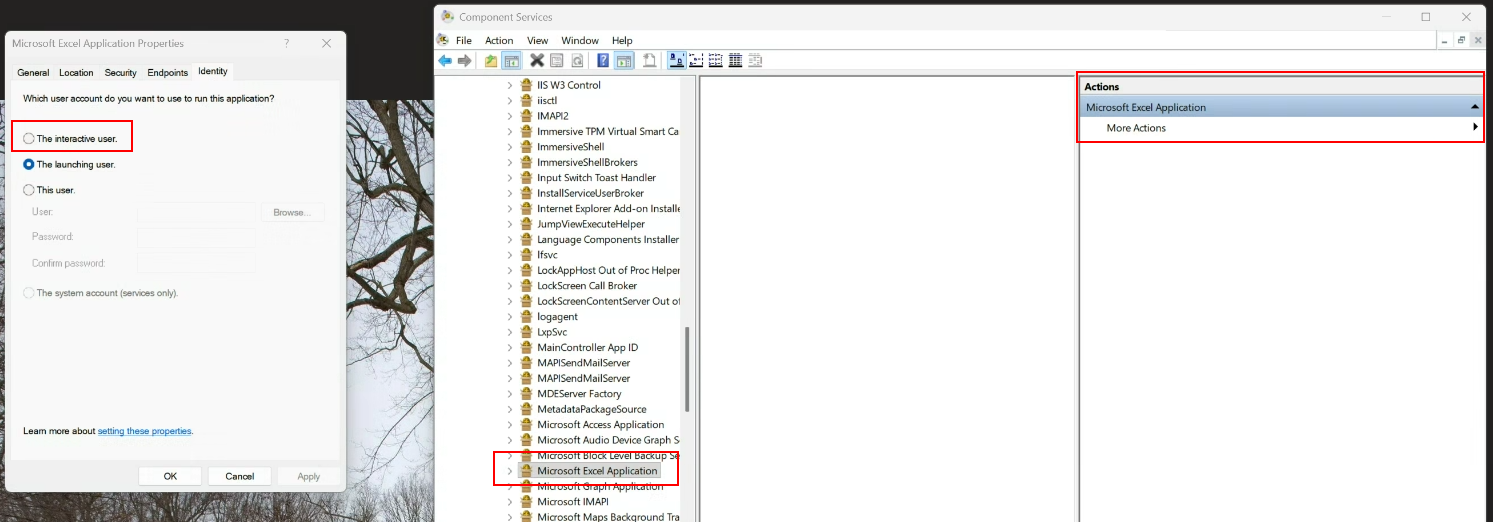Switch to the Security tab
This screenshot has width=1493, height=522.
tap(120, 73)
